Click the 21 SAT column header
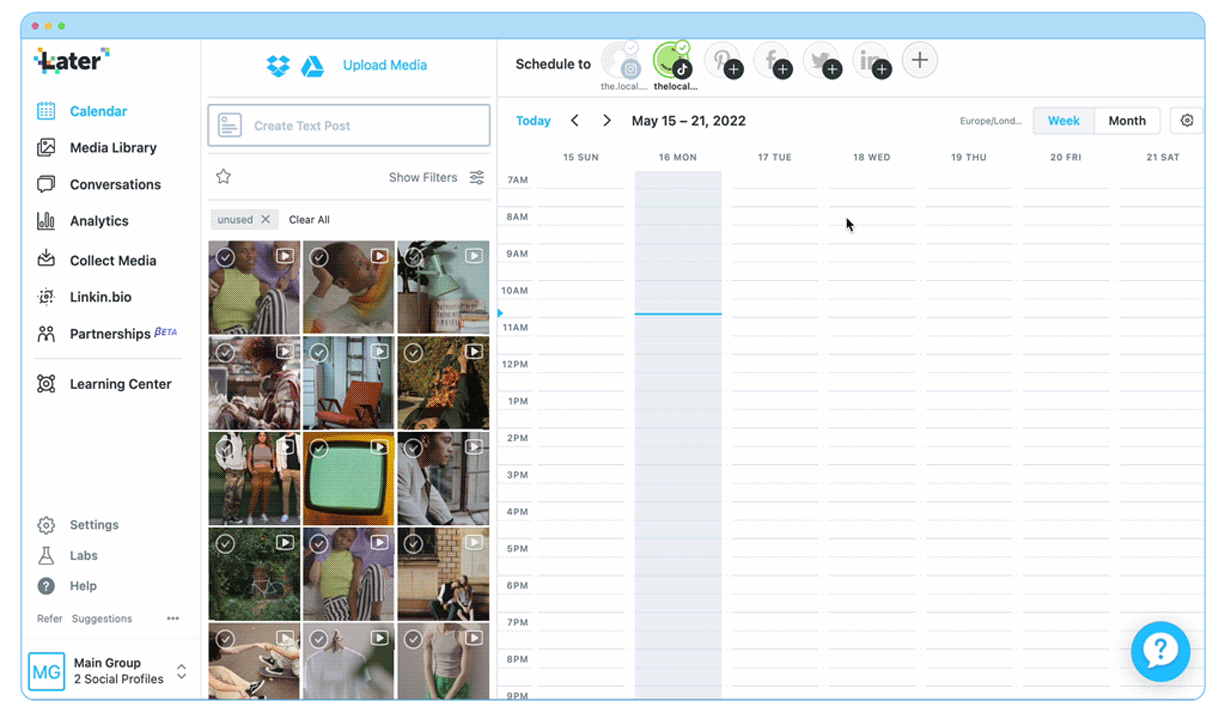The image size is (1225, 713). [x=1163, y=158]
